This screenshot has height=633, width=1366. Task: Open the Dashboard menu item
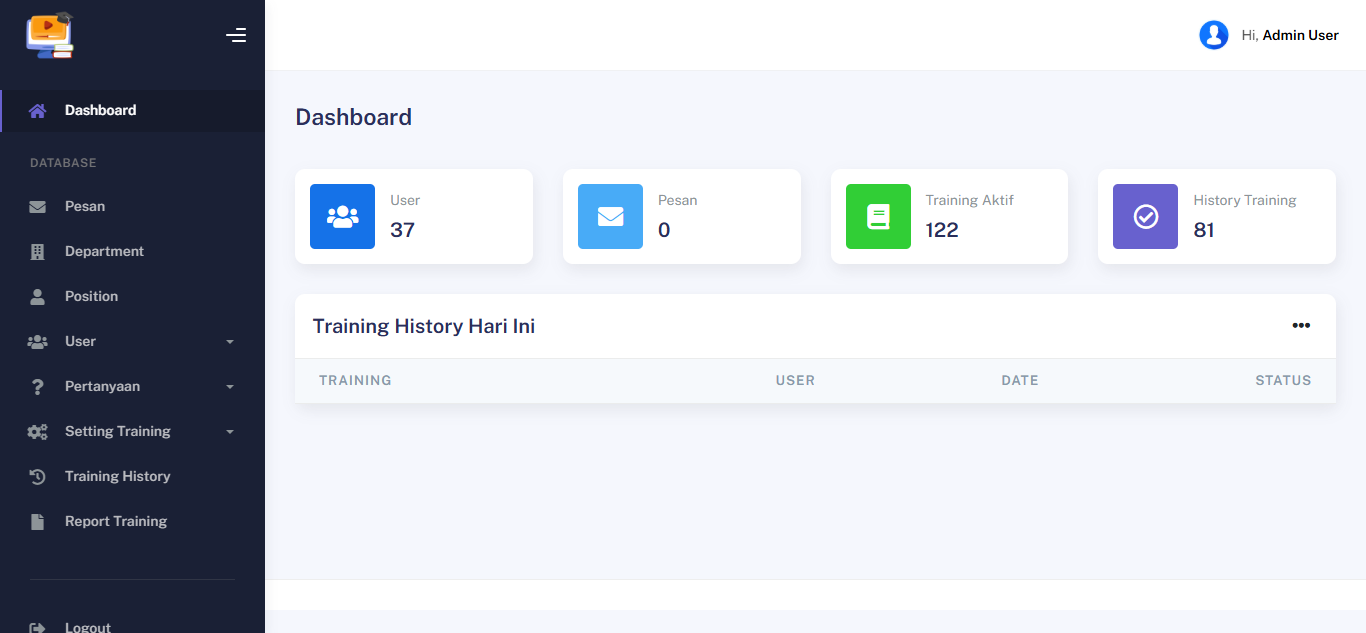point(99,110)
